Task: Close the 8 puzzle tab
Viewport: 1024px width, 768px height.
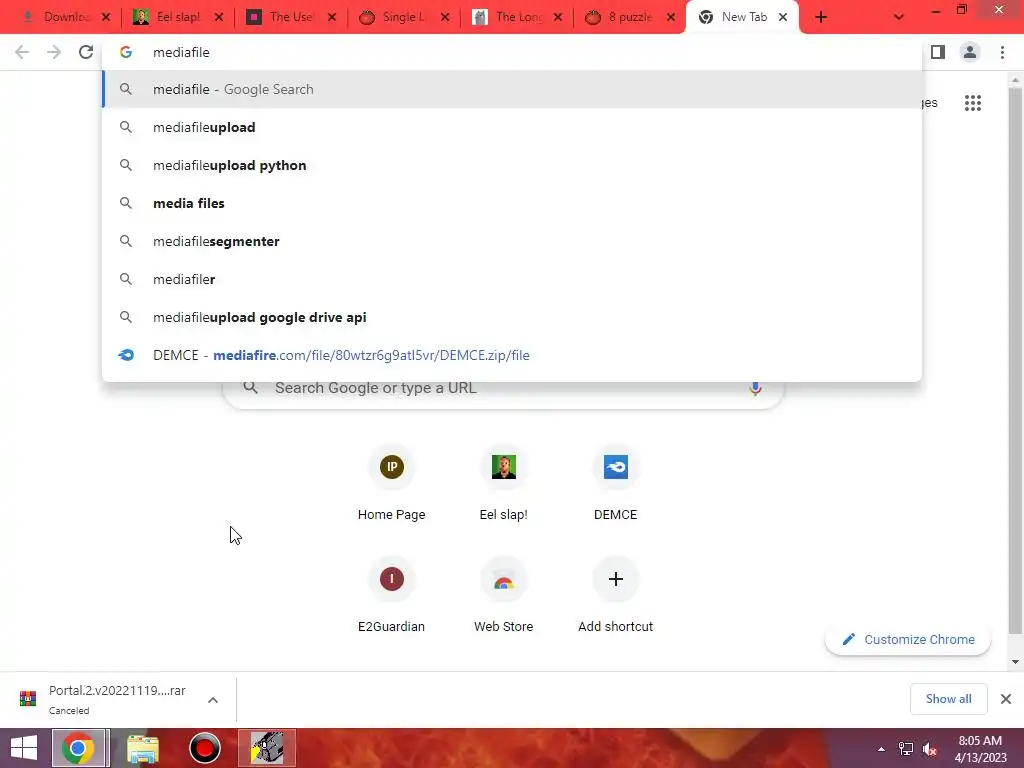Action: pos(671,17)
